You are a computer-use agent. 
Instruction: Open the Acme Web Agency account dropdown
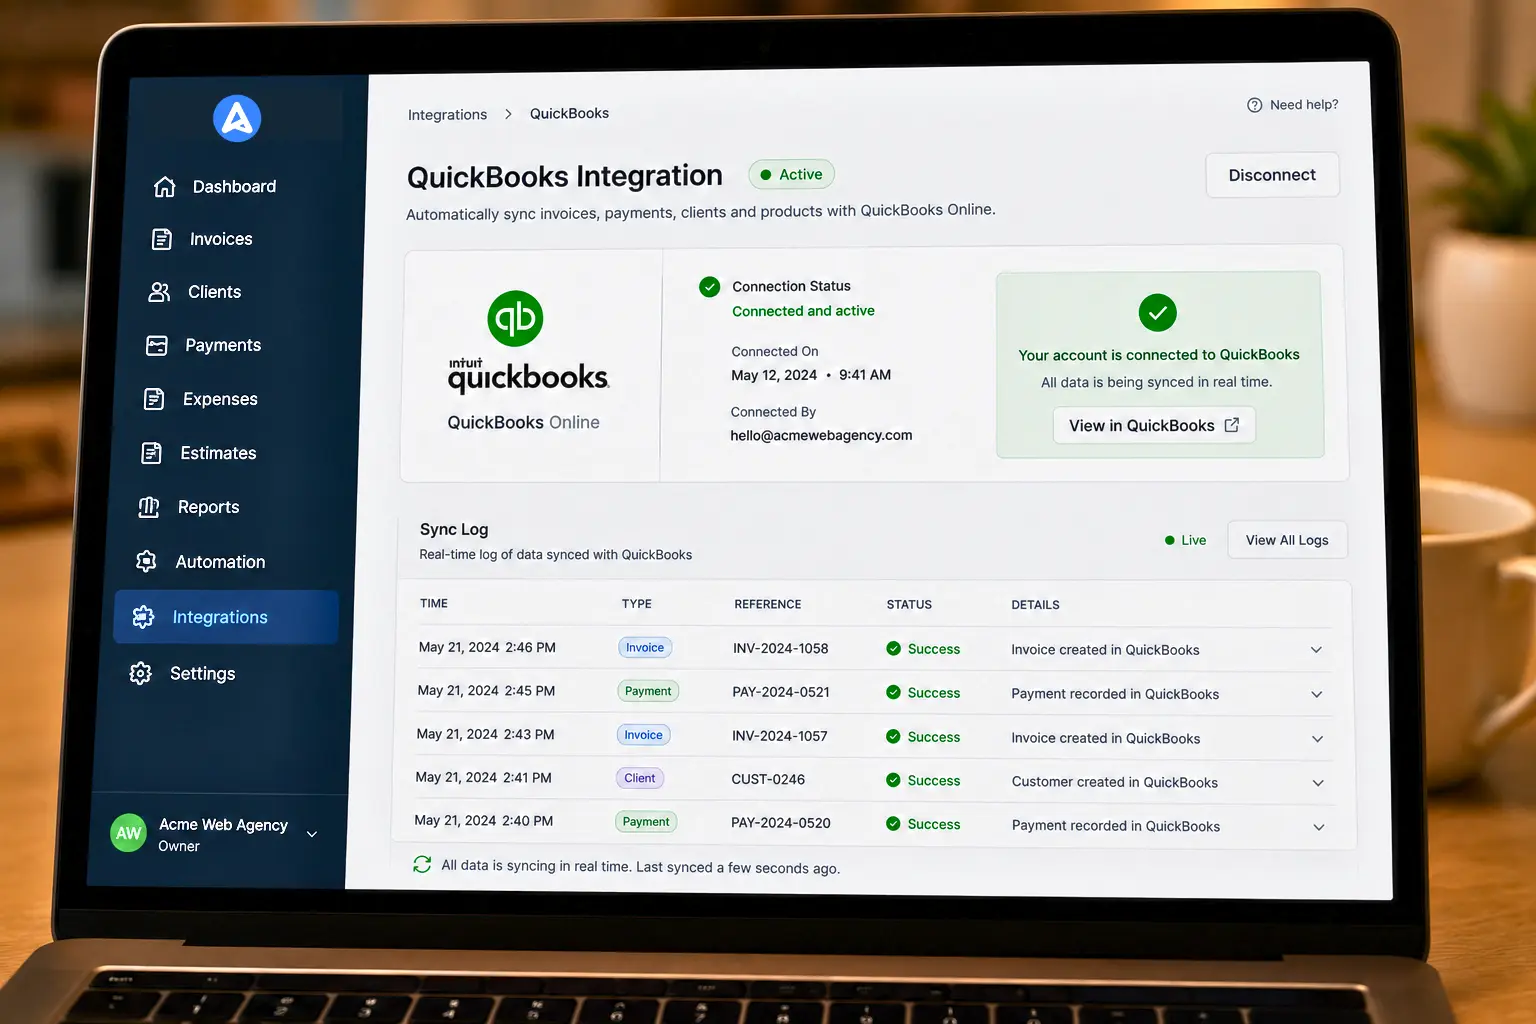tap(312, 834)
